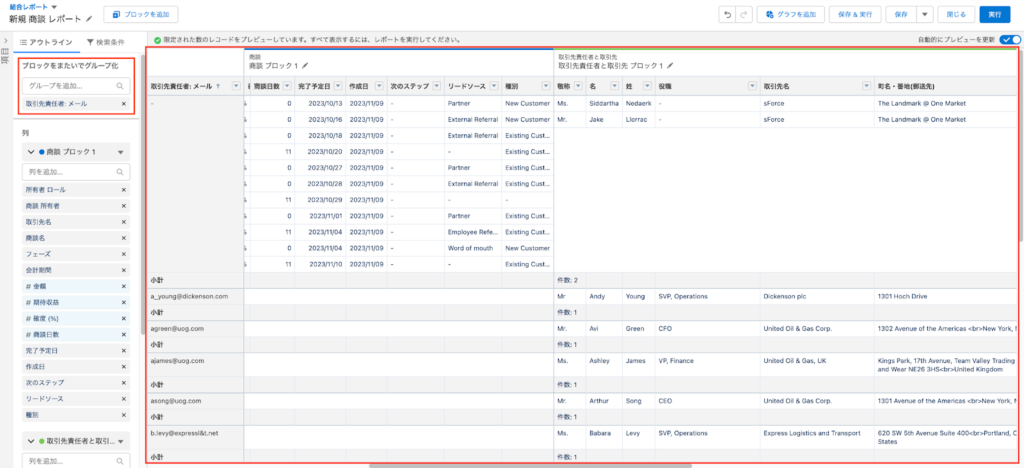
Task: Click the 保存 button
Action: 901,14
